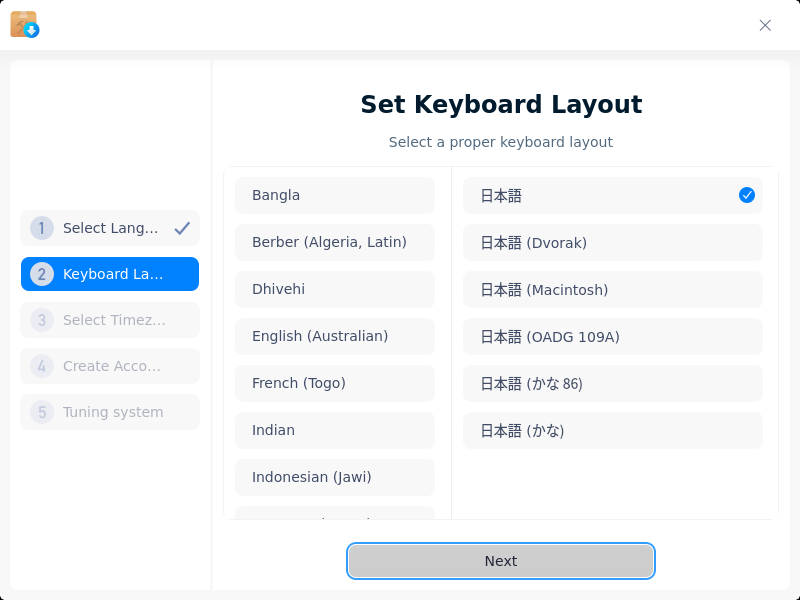The width and height of the screenshot is (800, 600).
Task: Choose English (Australian) layout
Action: coord(335,336)
